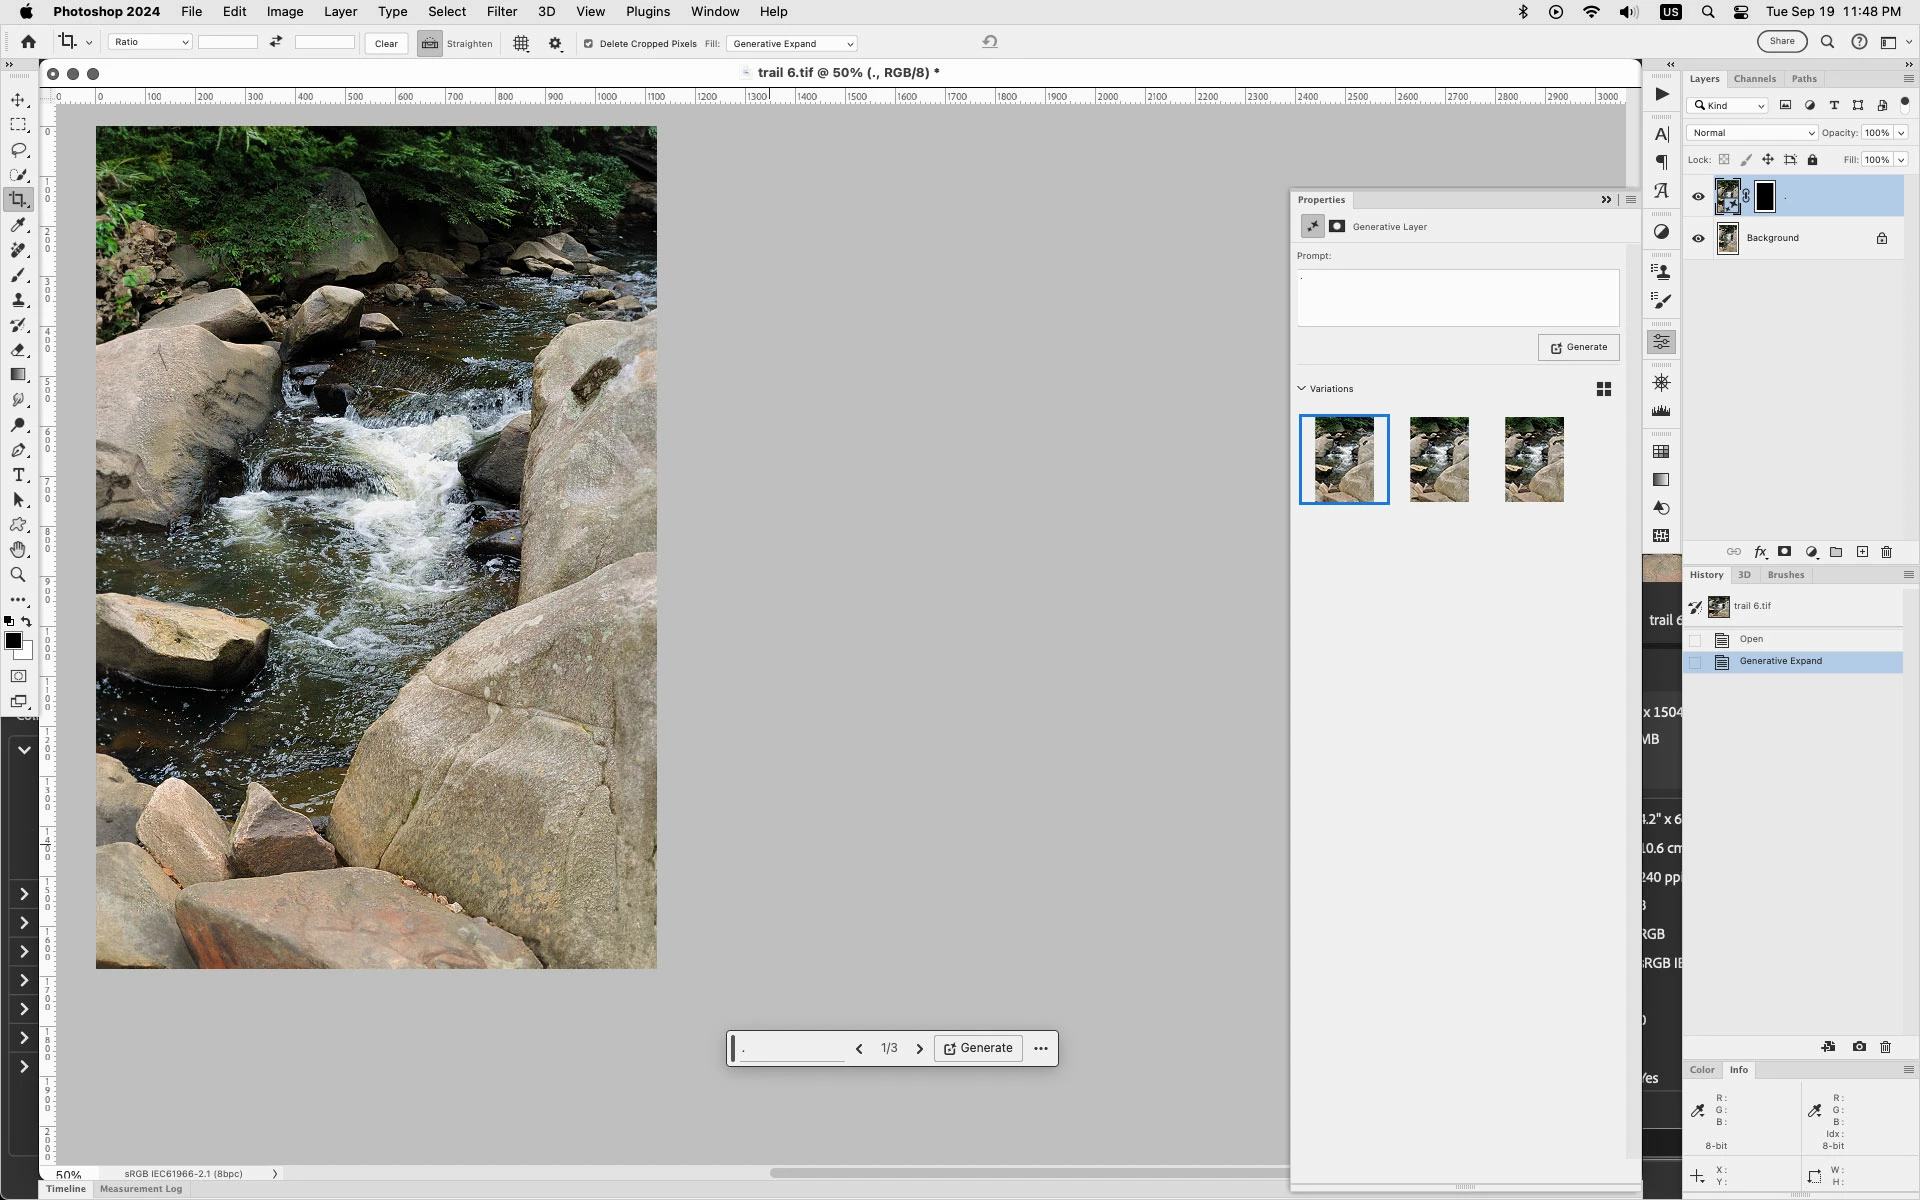Click the Straighten tool icon

pyautogui.click(x=430, y=44)
